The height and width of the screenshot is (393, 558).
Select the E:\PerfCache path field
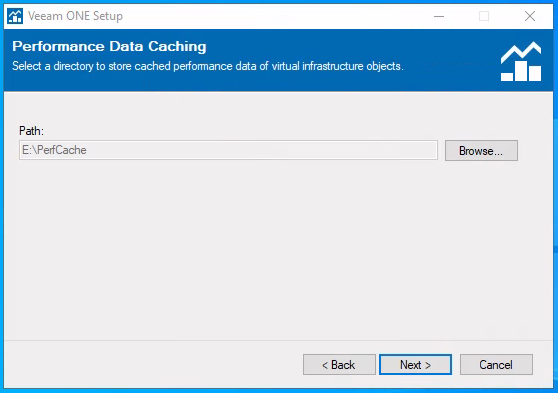point(228,150)
